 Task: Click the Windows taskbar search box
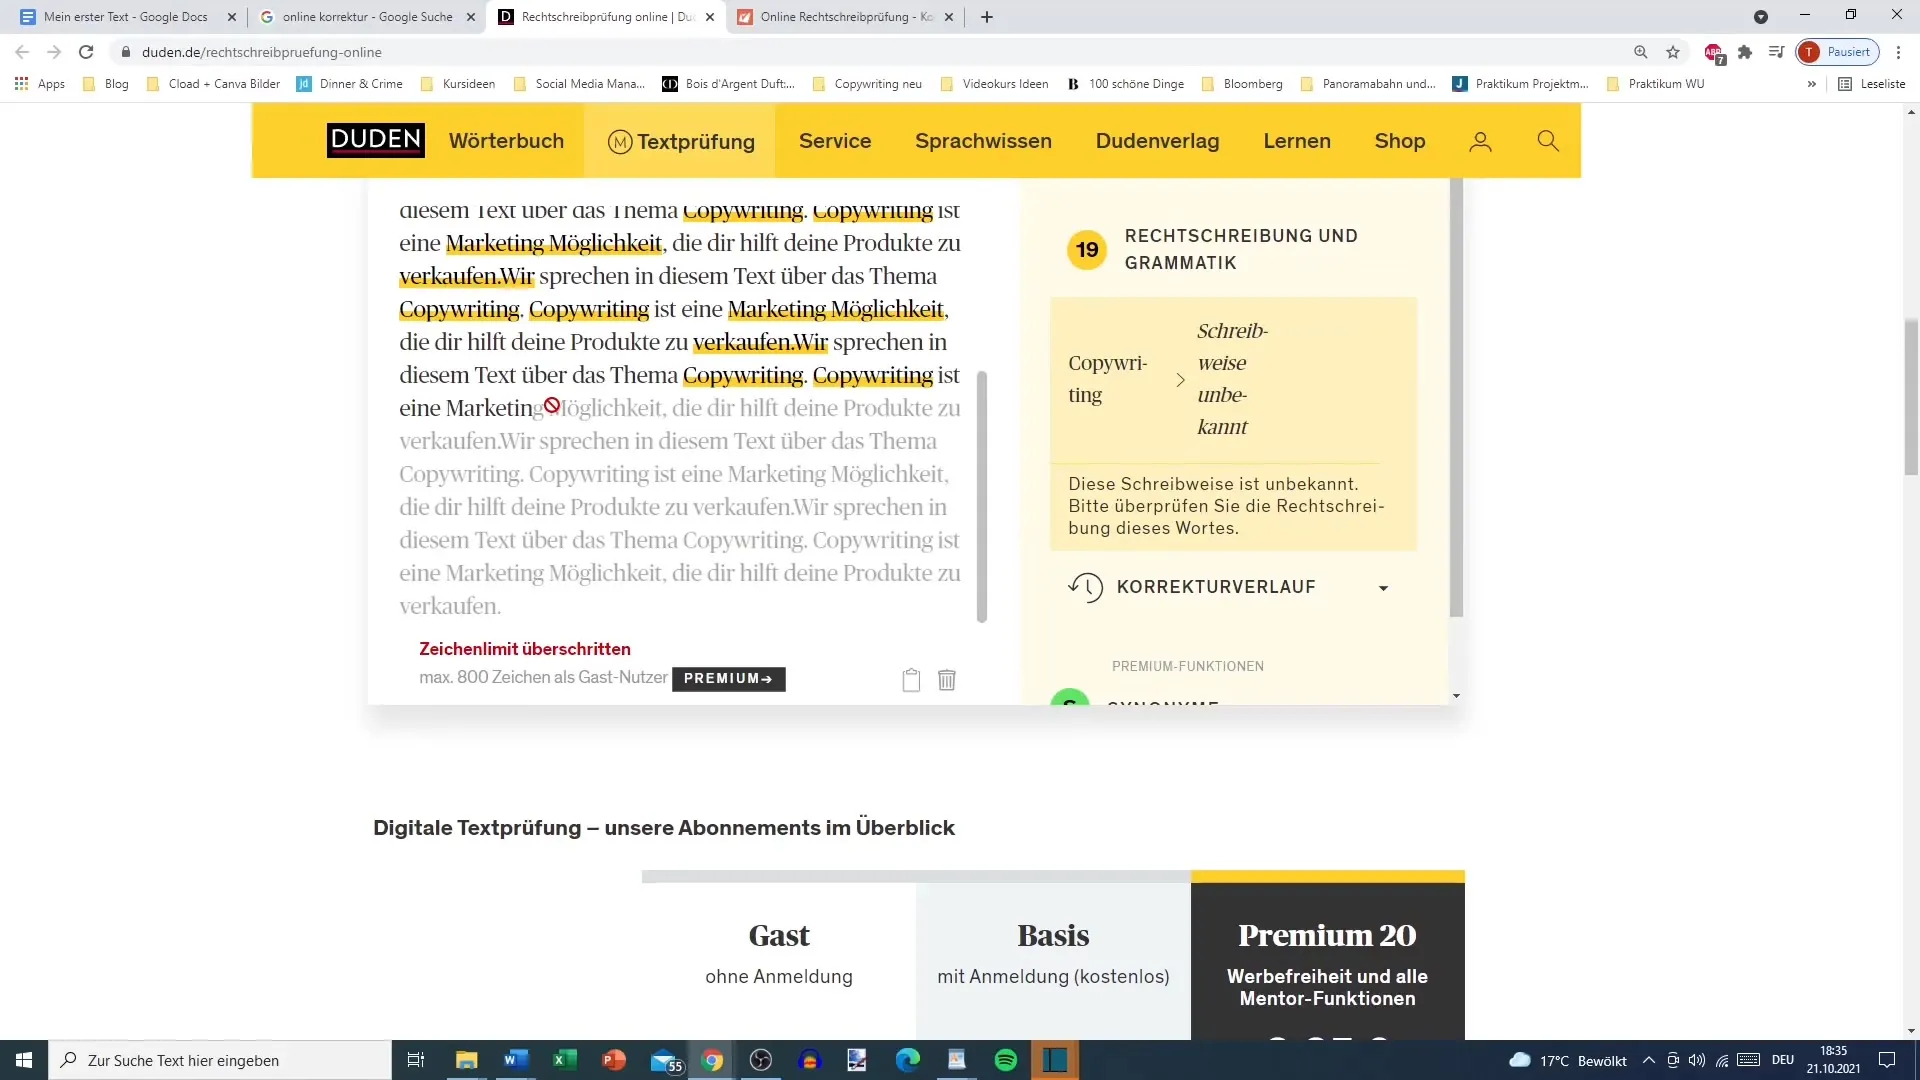(x=220, y=1060)
